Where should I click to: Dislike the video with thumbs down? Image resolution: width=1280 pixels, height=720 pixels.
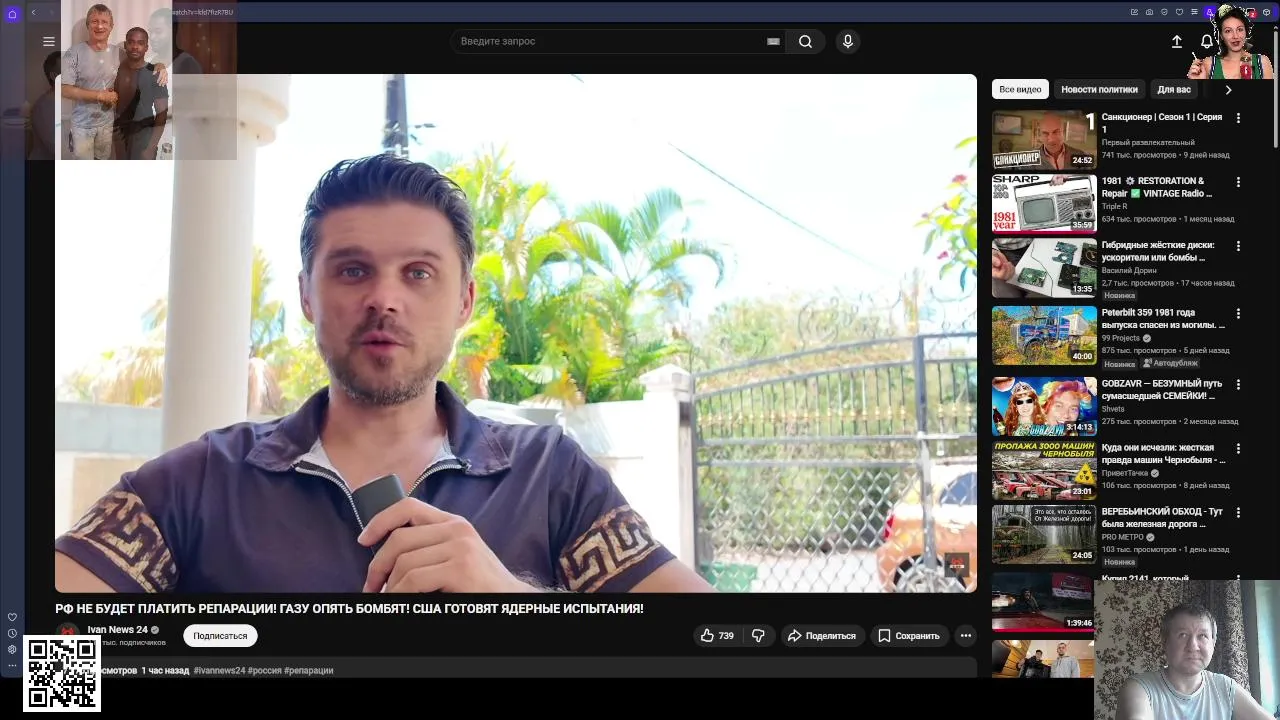[758, 635]
